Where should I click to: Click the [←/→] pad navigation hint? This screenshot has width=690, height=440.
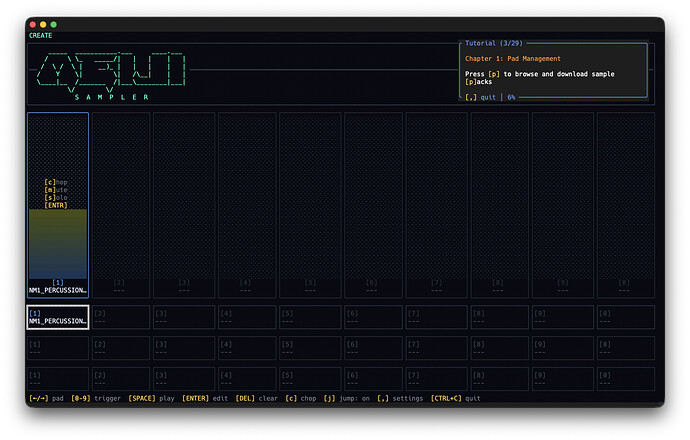pyautogui.click(x=46, y=398)
